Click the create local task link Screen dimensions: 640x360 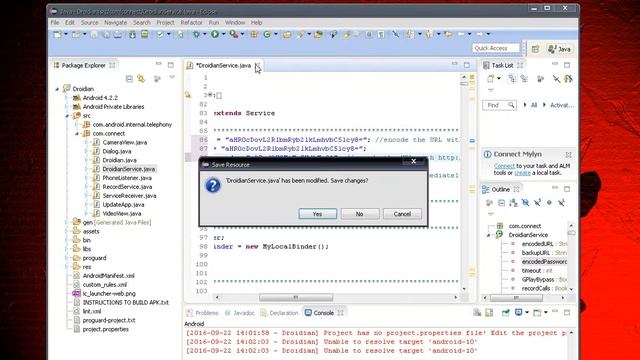point(522,173)
